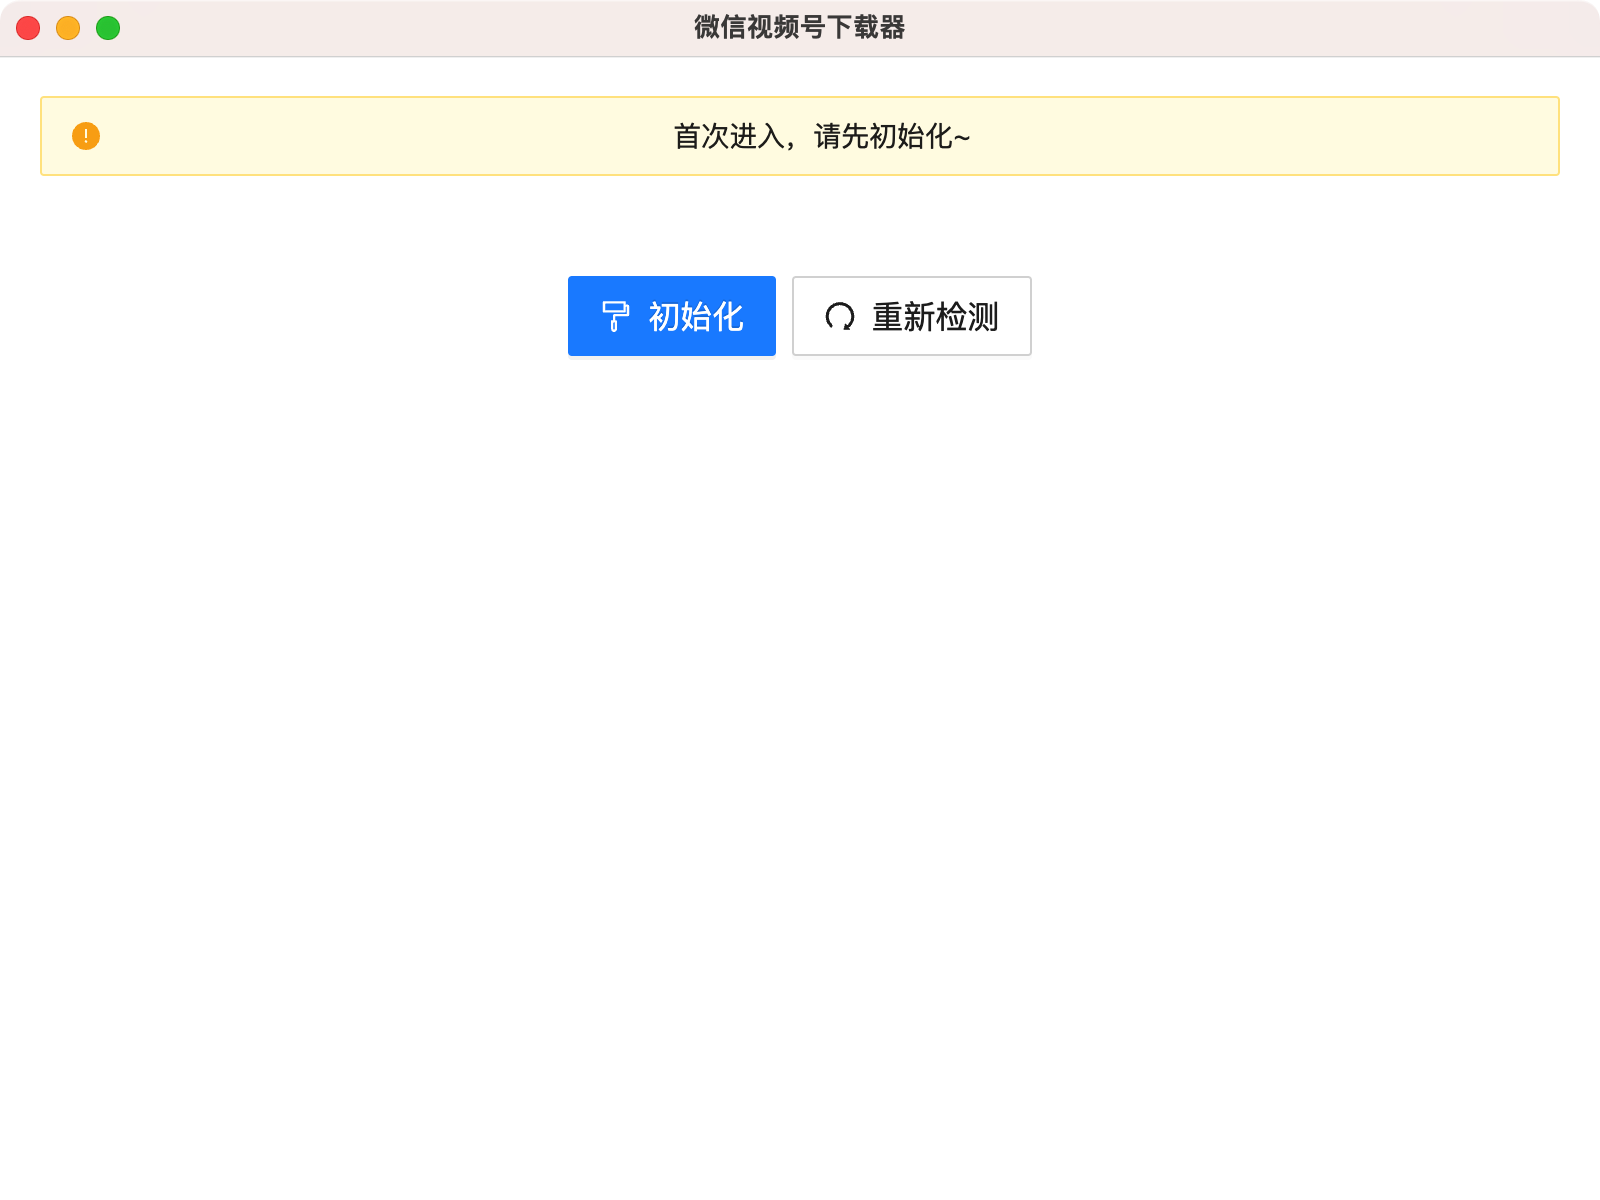Click the 微信视频号下载器 title text
1600x1200 pixels.
799,29
